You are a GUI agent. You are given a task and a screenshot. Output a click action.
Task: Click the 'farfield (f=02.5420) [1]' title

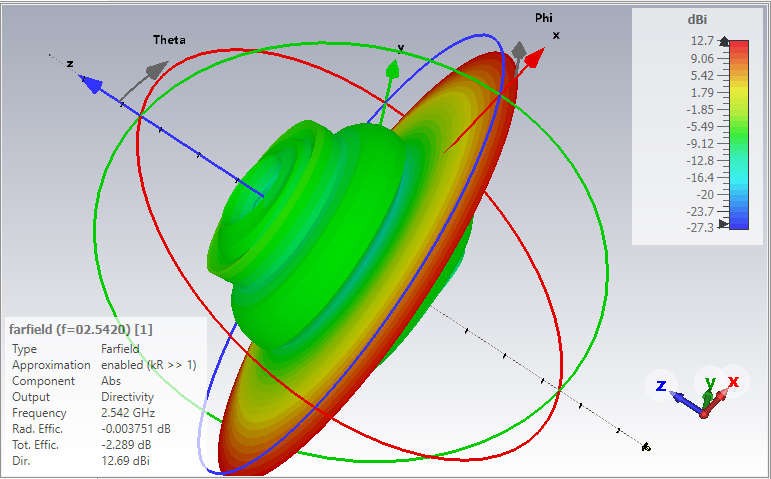81,329
